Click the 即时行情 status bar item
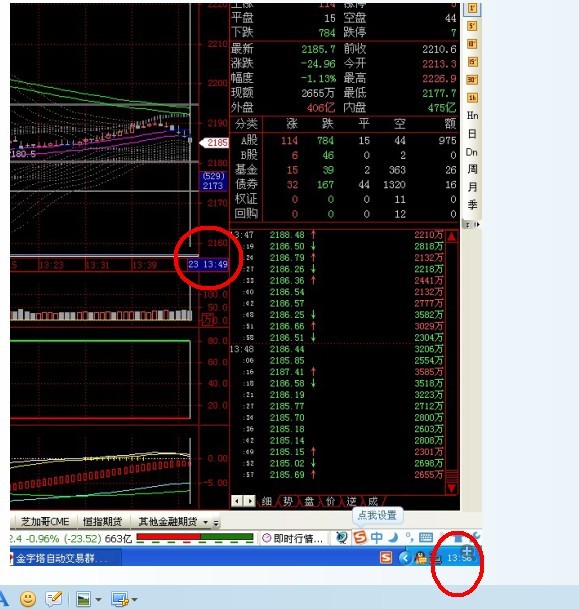This screenshot has height=609, width=579. coord(294,538)
